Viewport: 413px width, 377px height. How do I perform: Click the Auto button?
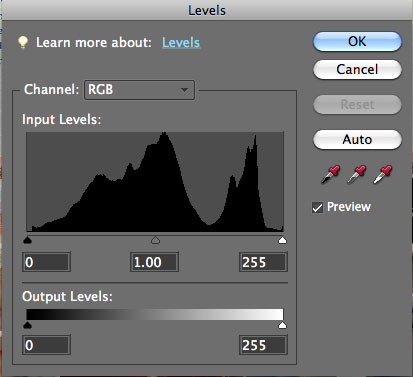[x=357, y=139]
